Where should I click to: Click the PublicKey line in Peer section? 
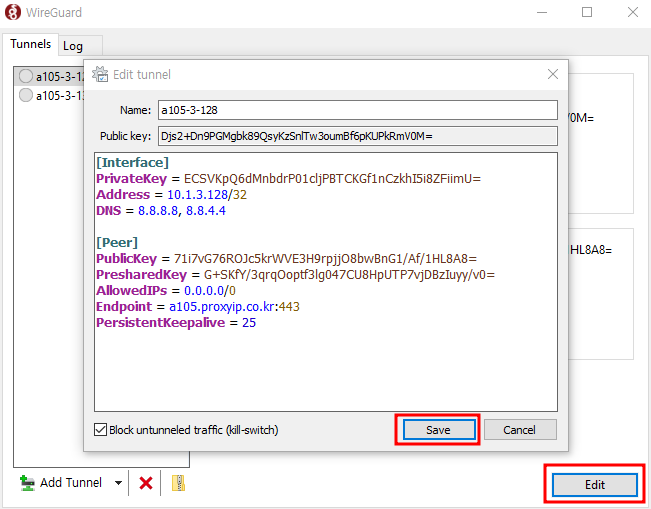[x=286, y=259]
